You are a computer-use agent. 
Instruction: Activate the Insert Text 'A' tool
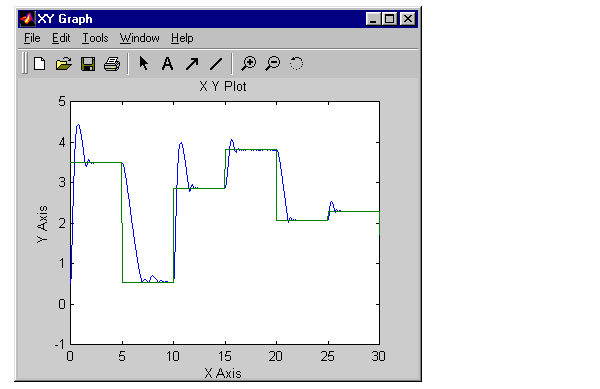click(167, 64)
